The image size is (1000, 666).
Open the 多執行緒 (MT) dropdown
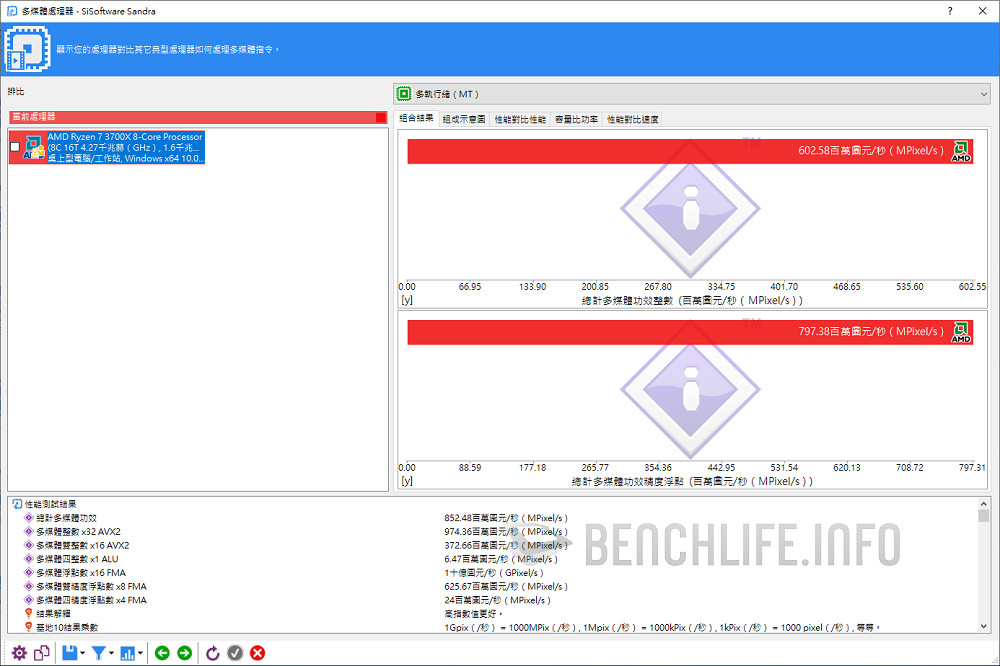click(x=691, y=94)
